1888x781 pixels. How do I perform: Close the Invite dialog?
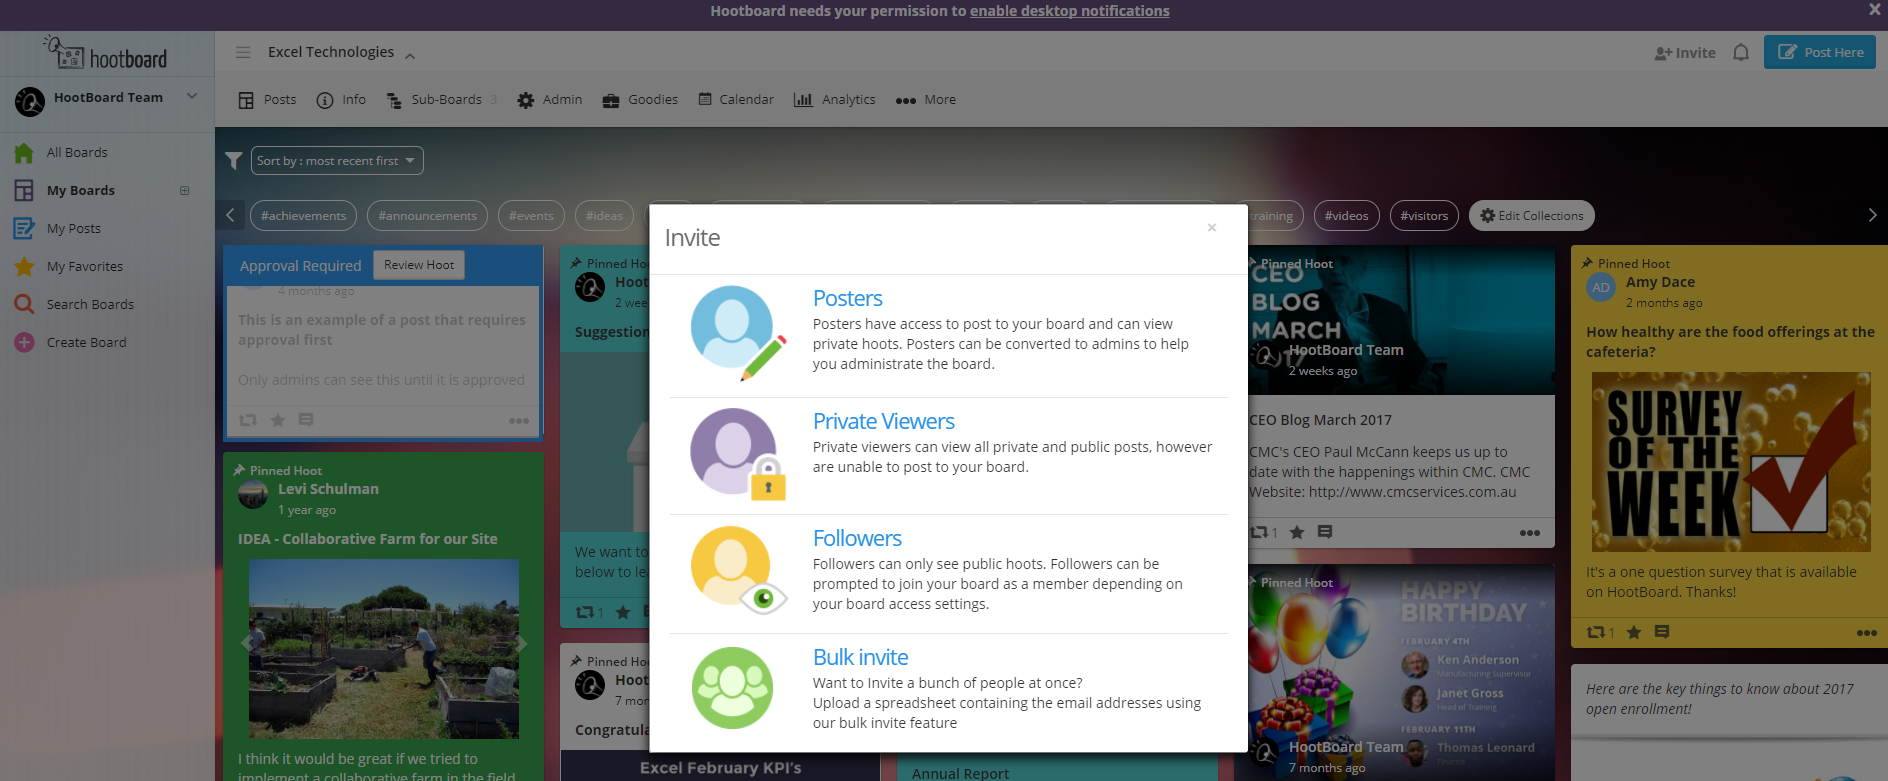pyautogui.click(x=1212, y=228)
